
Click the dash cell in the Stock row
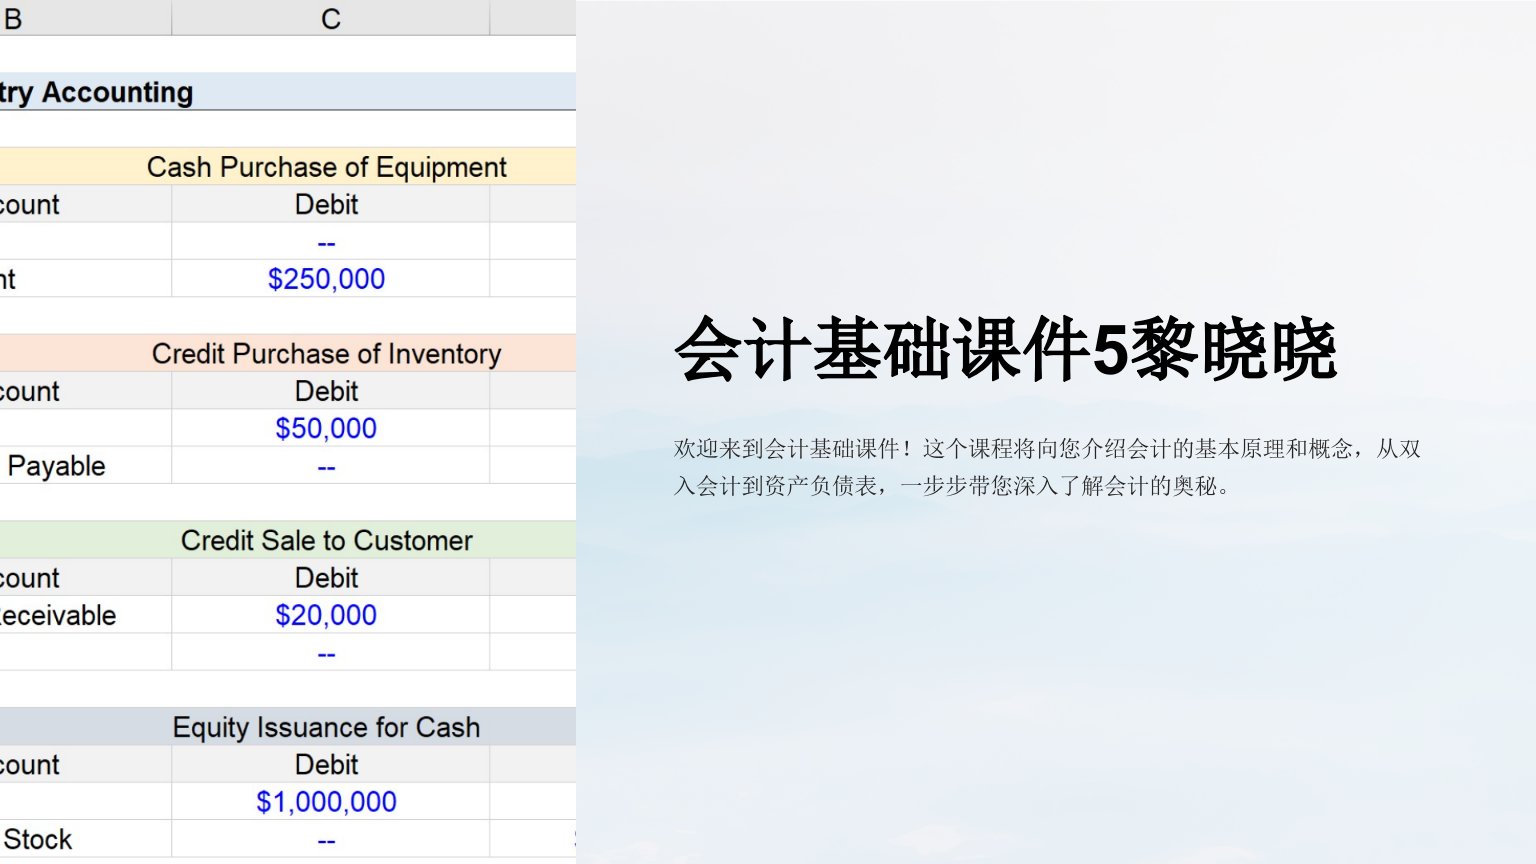[x=331, y=839]
